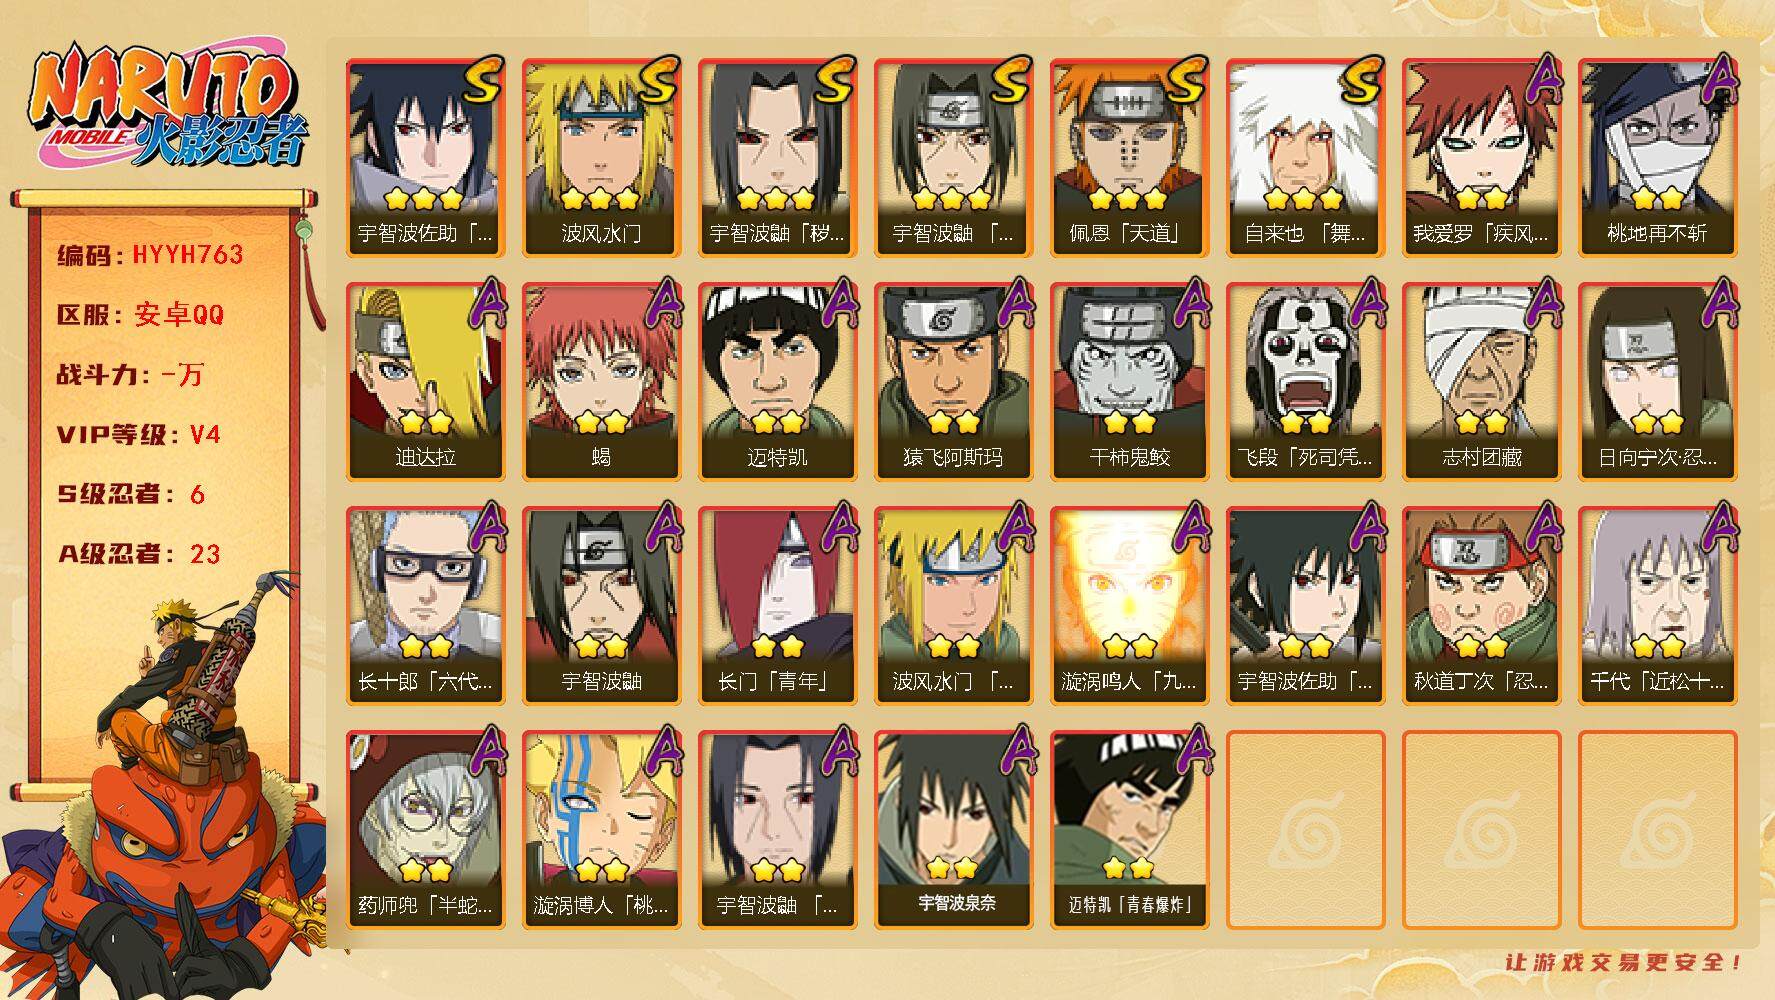Choose the 迈特凯 A-rank card
This screenshot has height=1000, width=1775.
pyautogui.click(x=777, y=381)
